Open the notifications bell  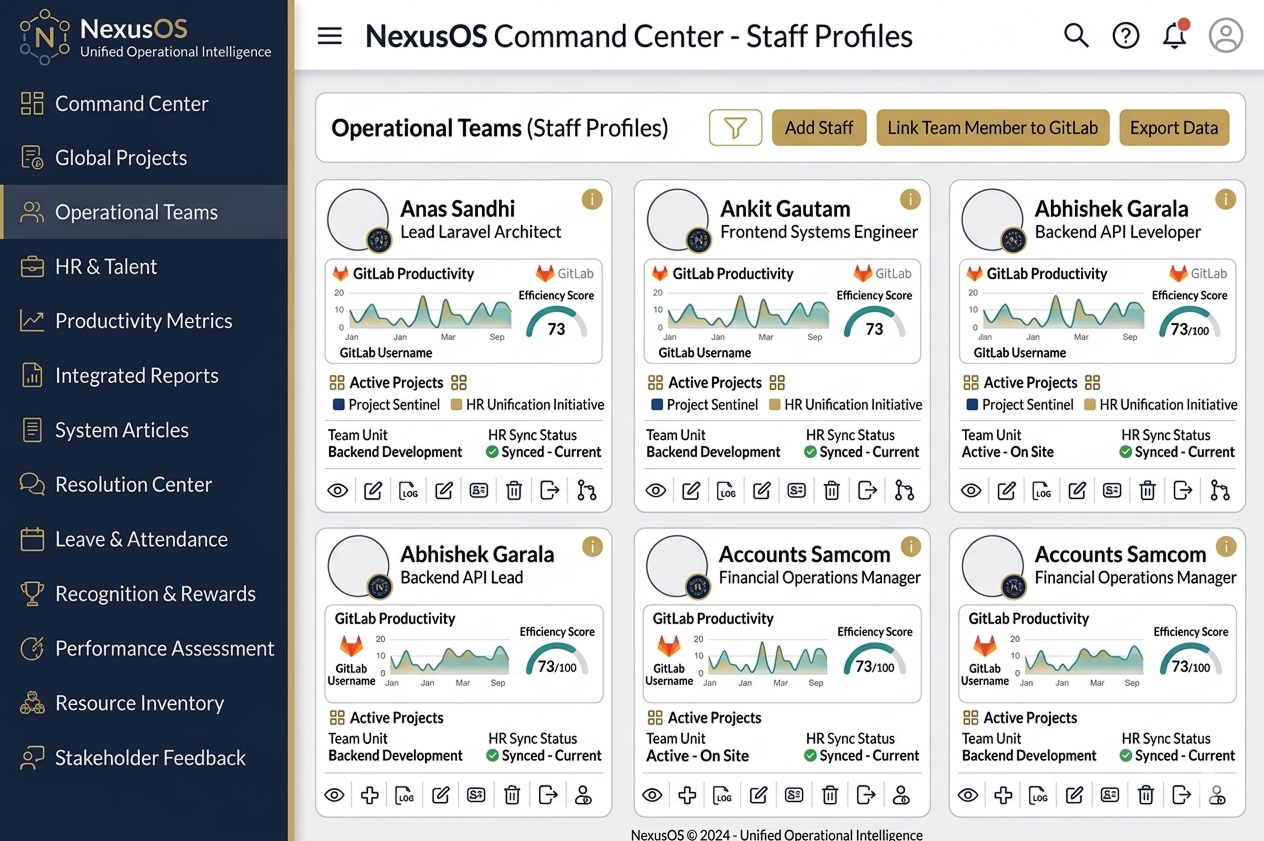pos(1175,36)
